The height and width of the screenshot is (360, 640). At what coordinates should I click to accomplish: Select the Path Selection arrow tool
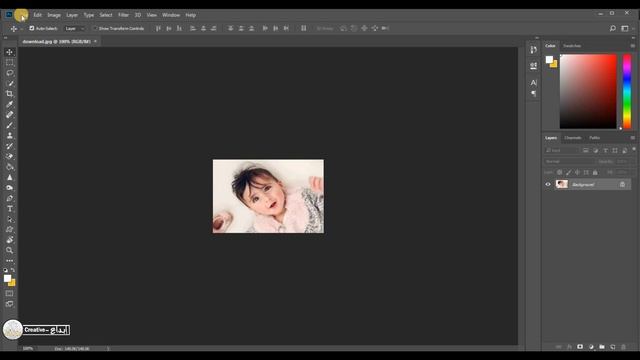point(9,219)
